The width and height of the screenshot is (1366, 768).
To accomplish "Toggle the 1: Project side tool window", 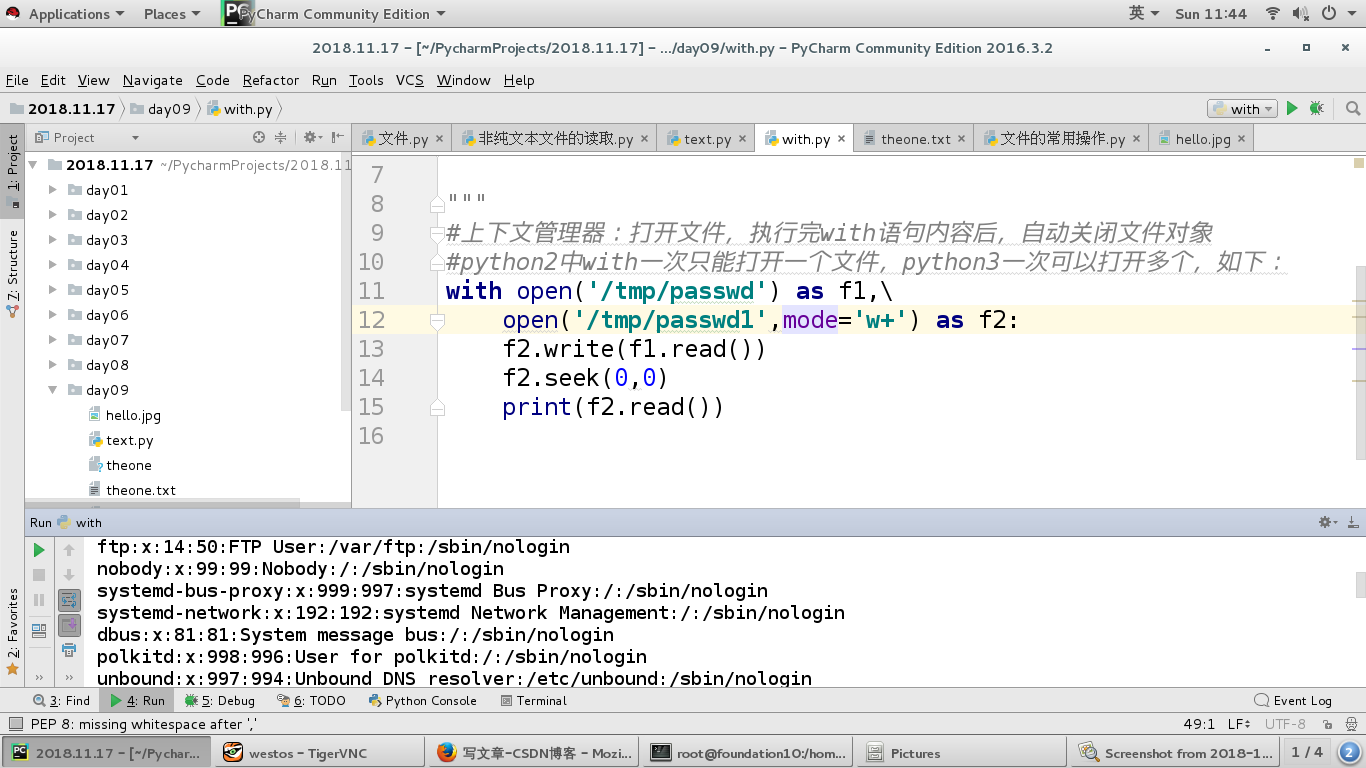I will (x=12, y=169).
